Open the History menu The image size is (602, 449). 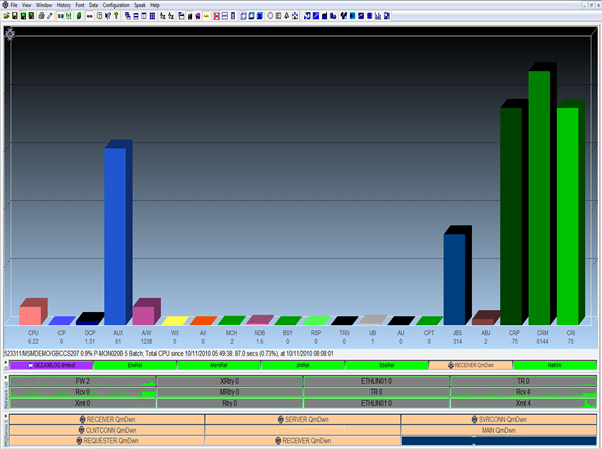coord(63,5)
